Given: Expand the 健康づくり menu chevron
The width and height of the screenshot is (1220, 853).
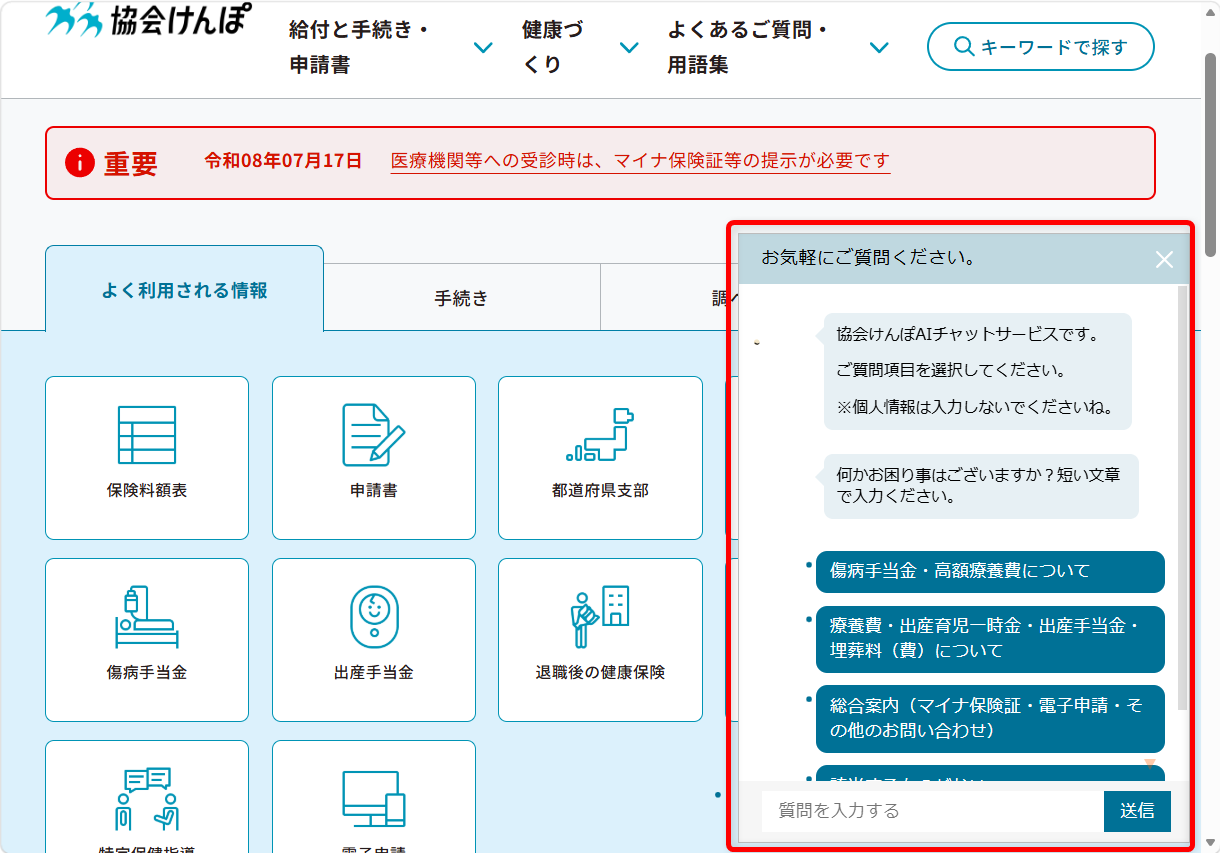Looking at the screenshot, I should tap(629, 47).
